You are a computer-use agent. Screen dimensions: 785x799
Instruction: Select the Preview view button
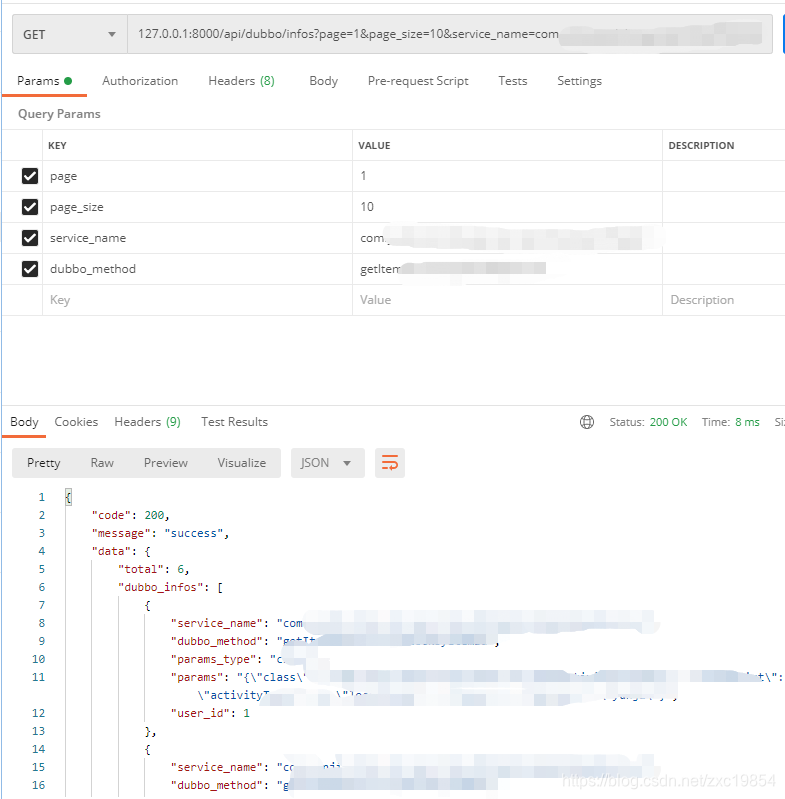166,463
